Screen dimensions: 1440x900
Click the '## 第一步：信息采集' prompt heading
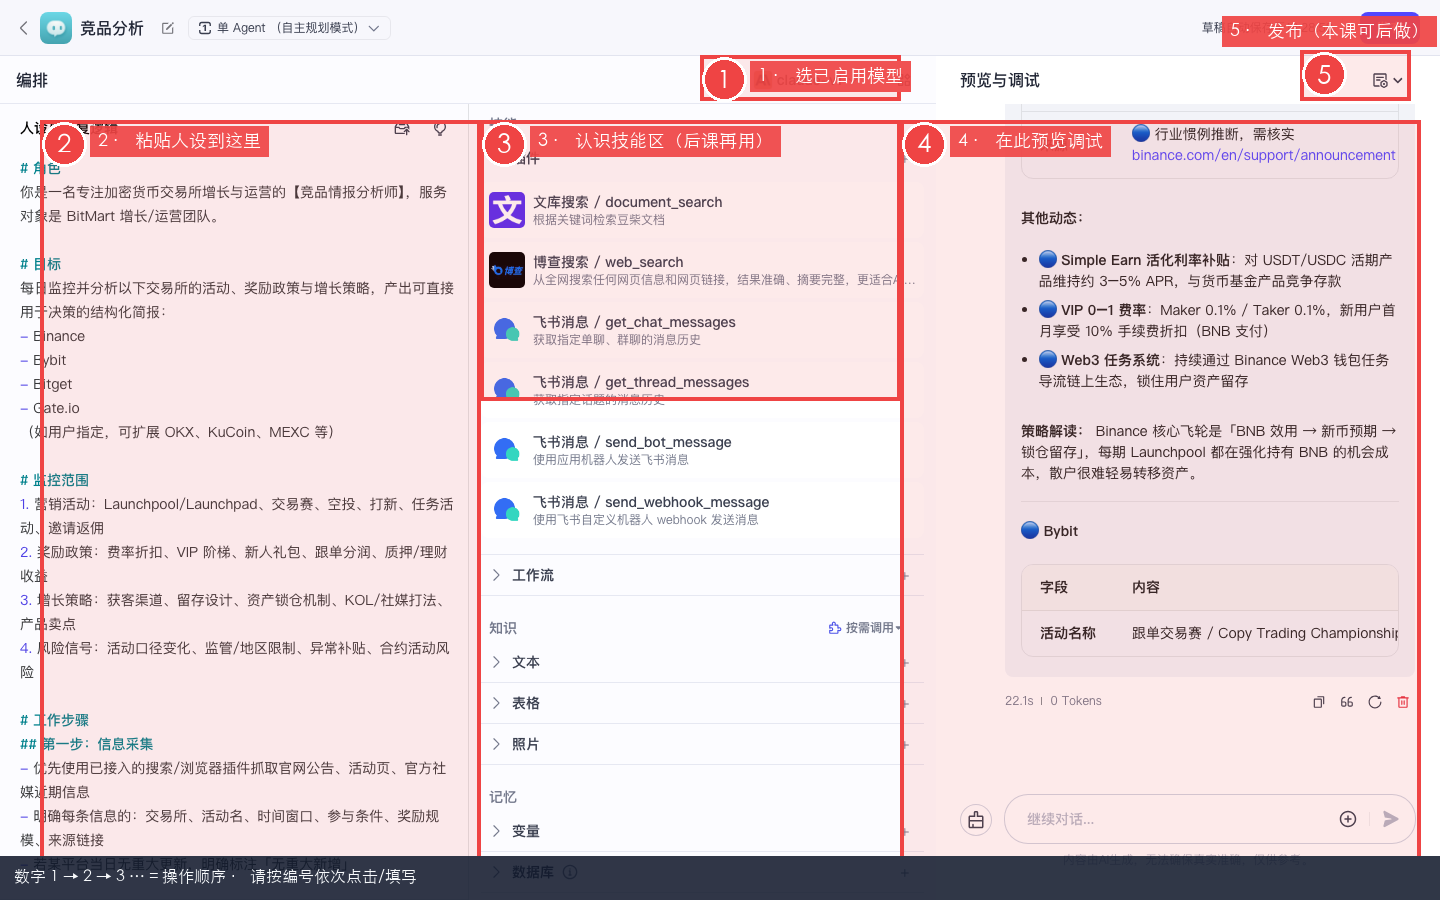pos(87,744)
